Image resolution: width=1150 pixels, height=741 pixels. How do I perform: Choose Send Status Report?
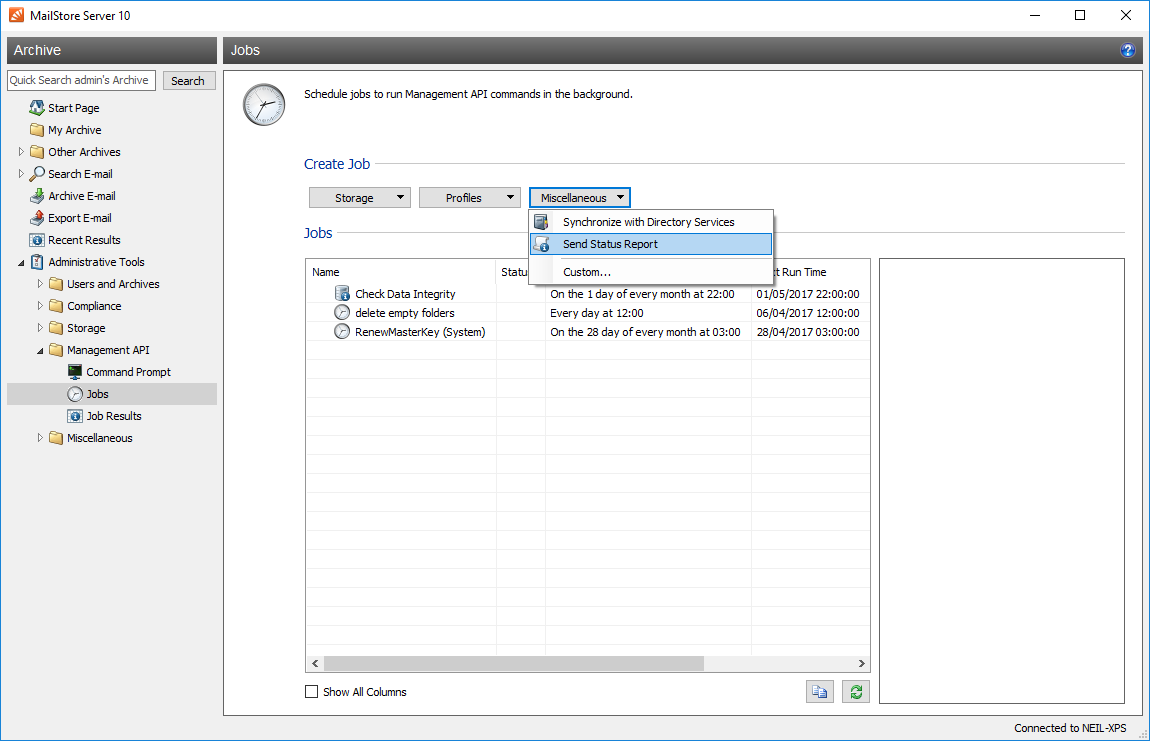pos(651,244)
